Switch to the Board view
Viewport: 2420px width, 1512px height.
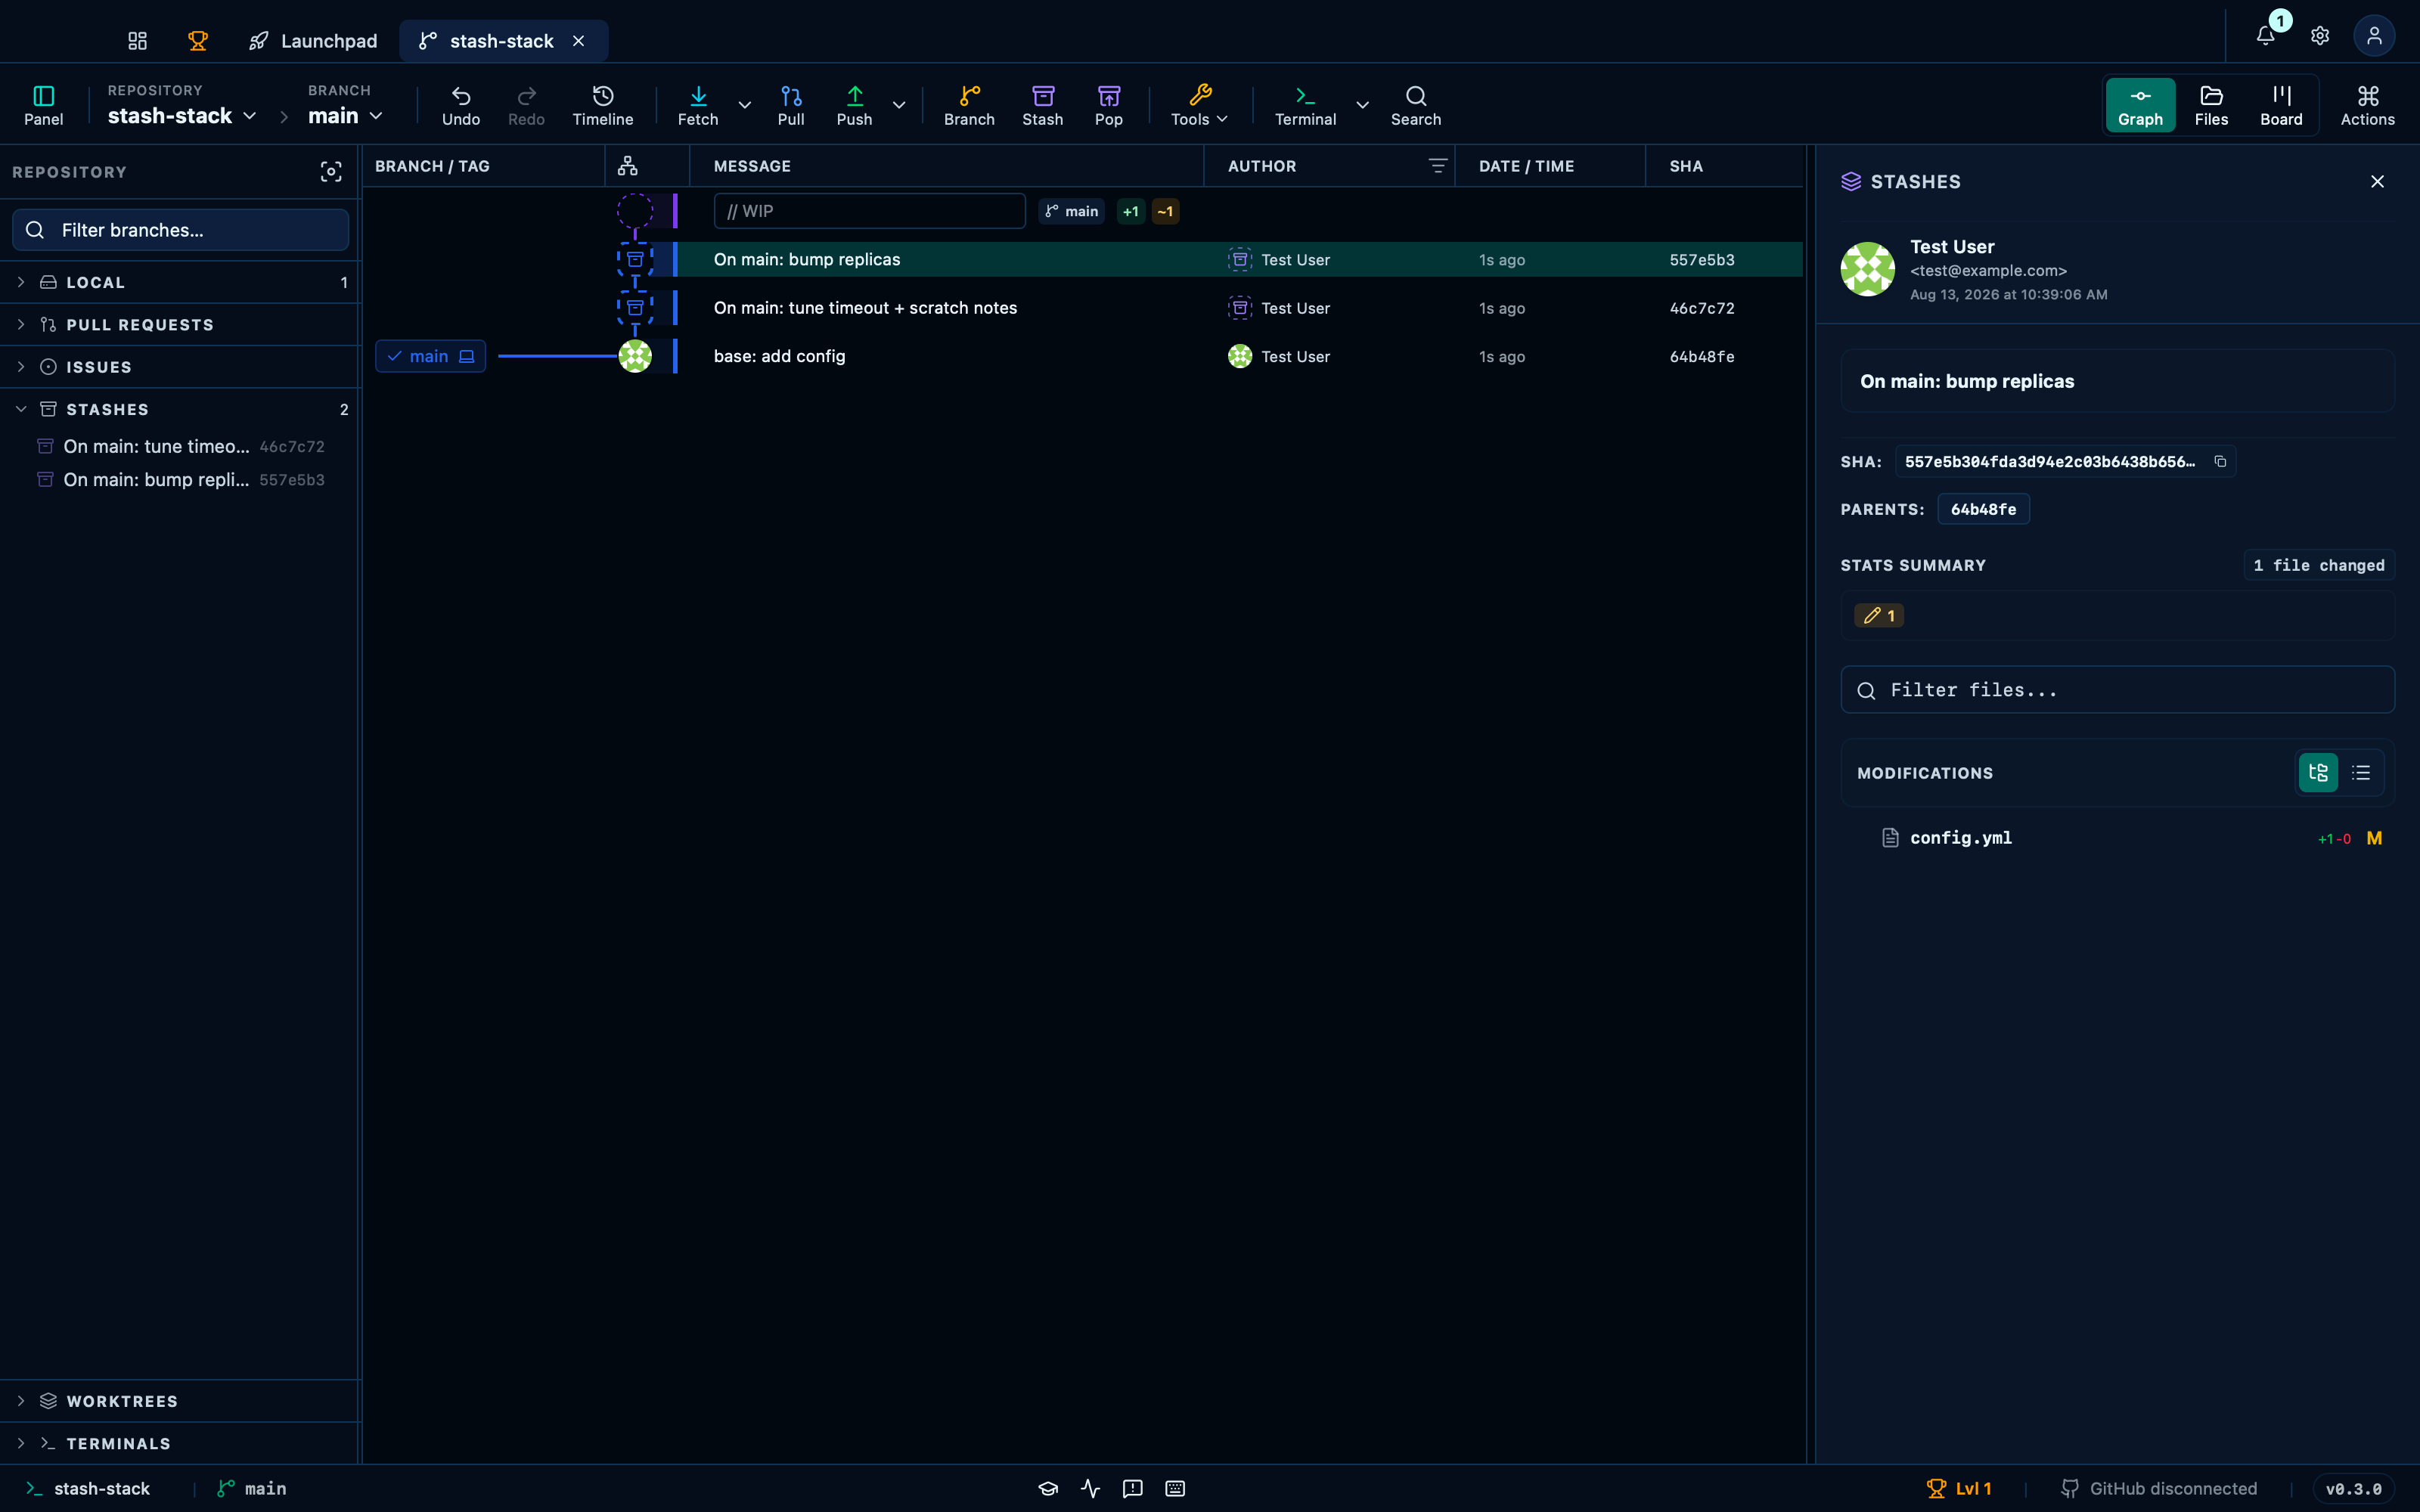pos(2281,105)
